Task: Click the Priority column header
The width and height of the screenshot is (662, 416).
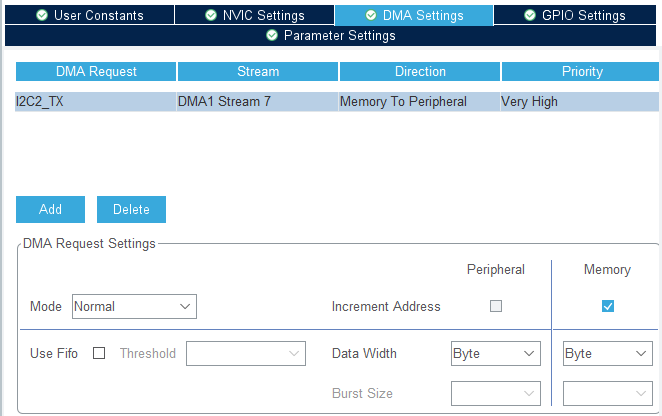Action: click(581, 72)
